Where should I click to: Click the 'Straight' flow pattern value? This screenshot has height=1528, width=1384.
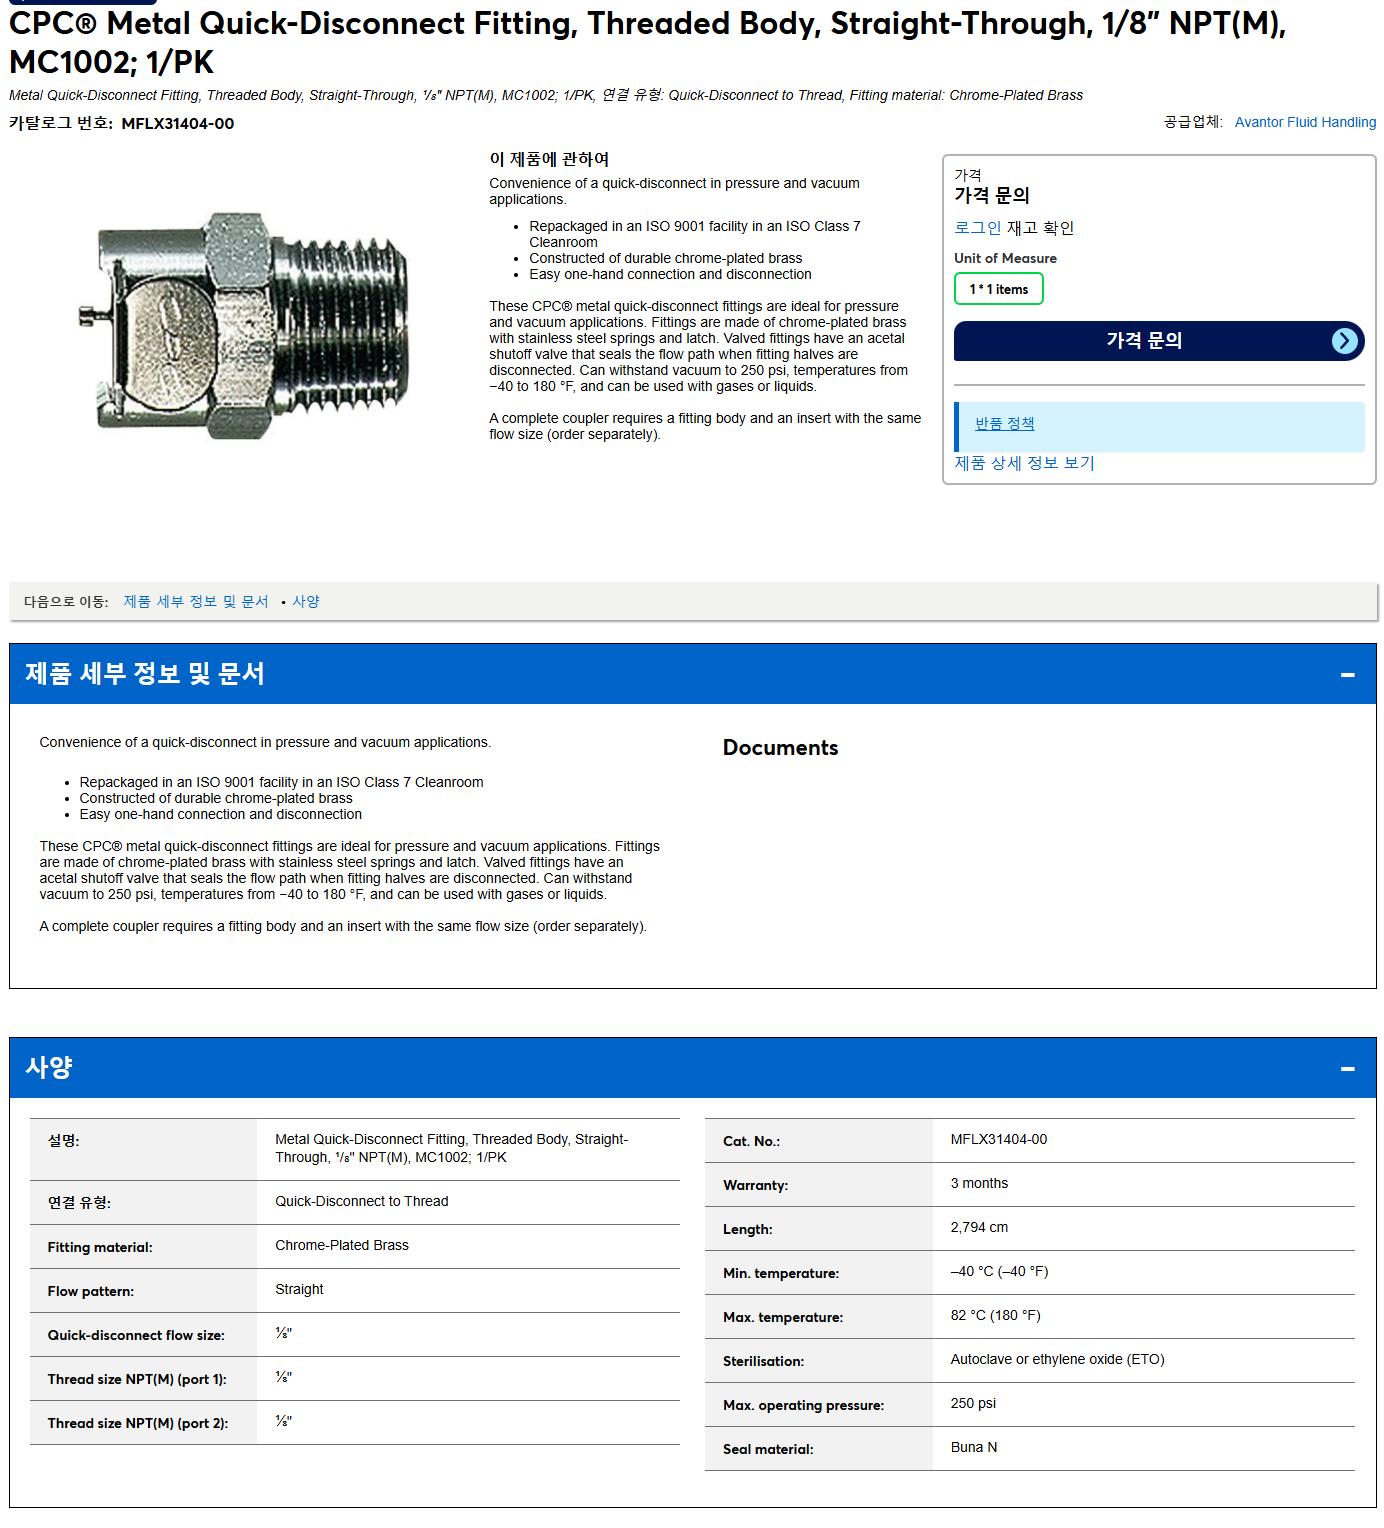299,1289
